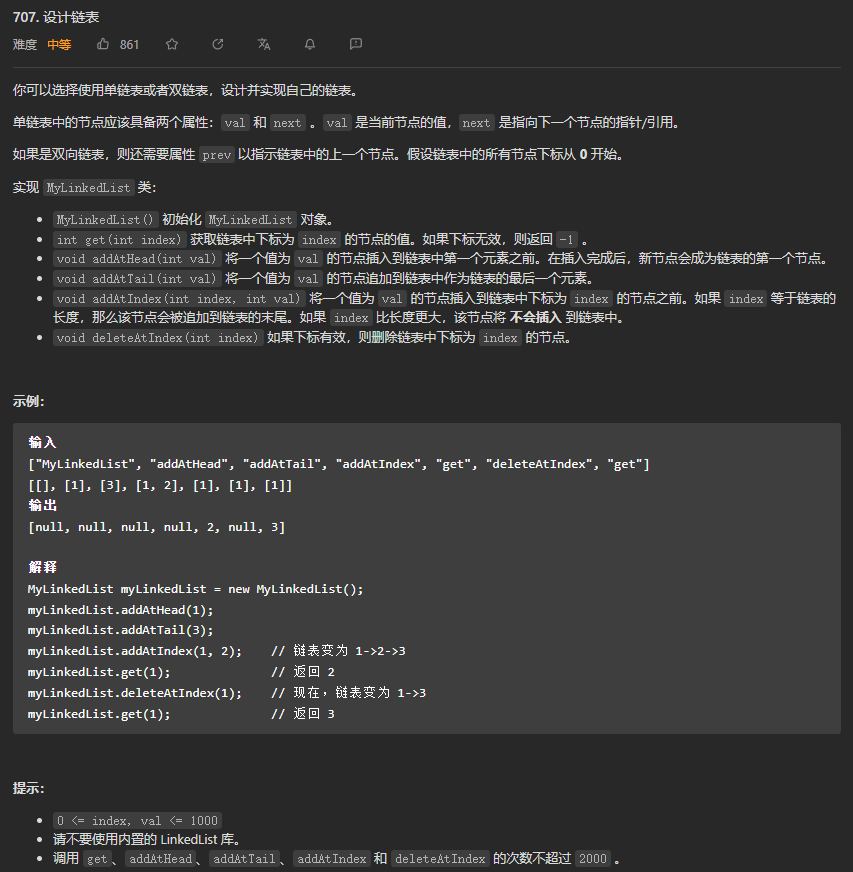
Task: Click the line myLinkedList.deleteAtIndex(1);
Action: pos(135,693)
